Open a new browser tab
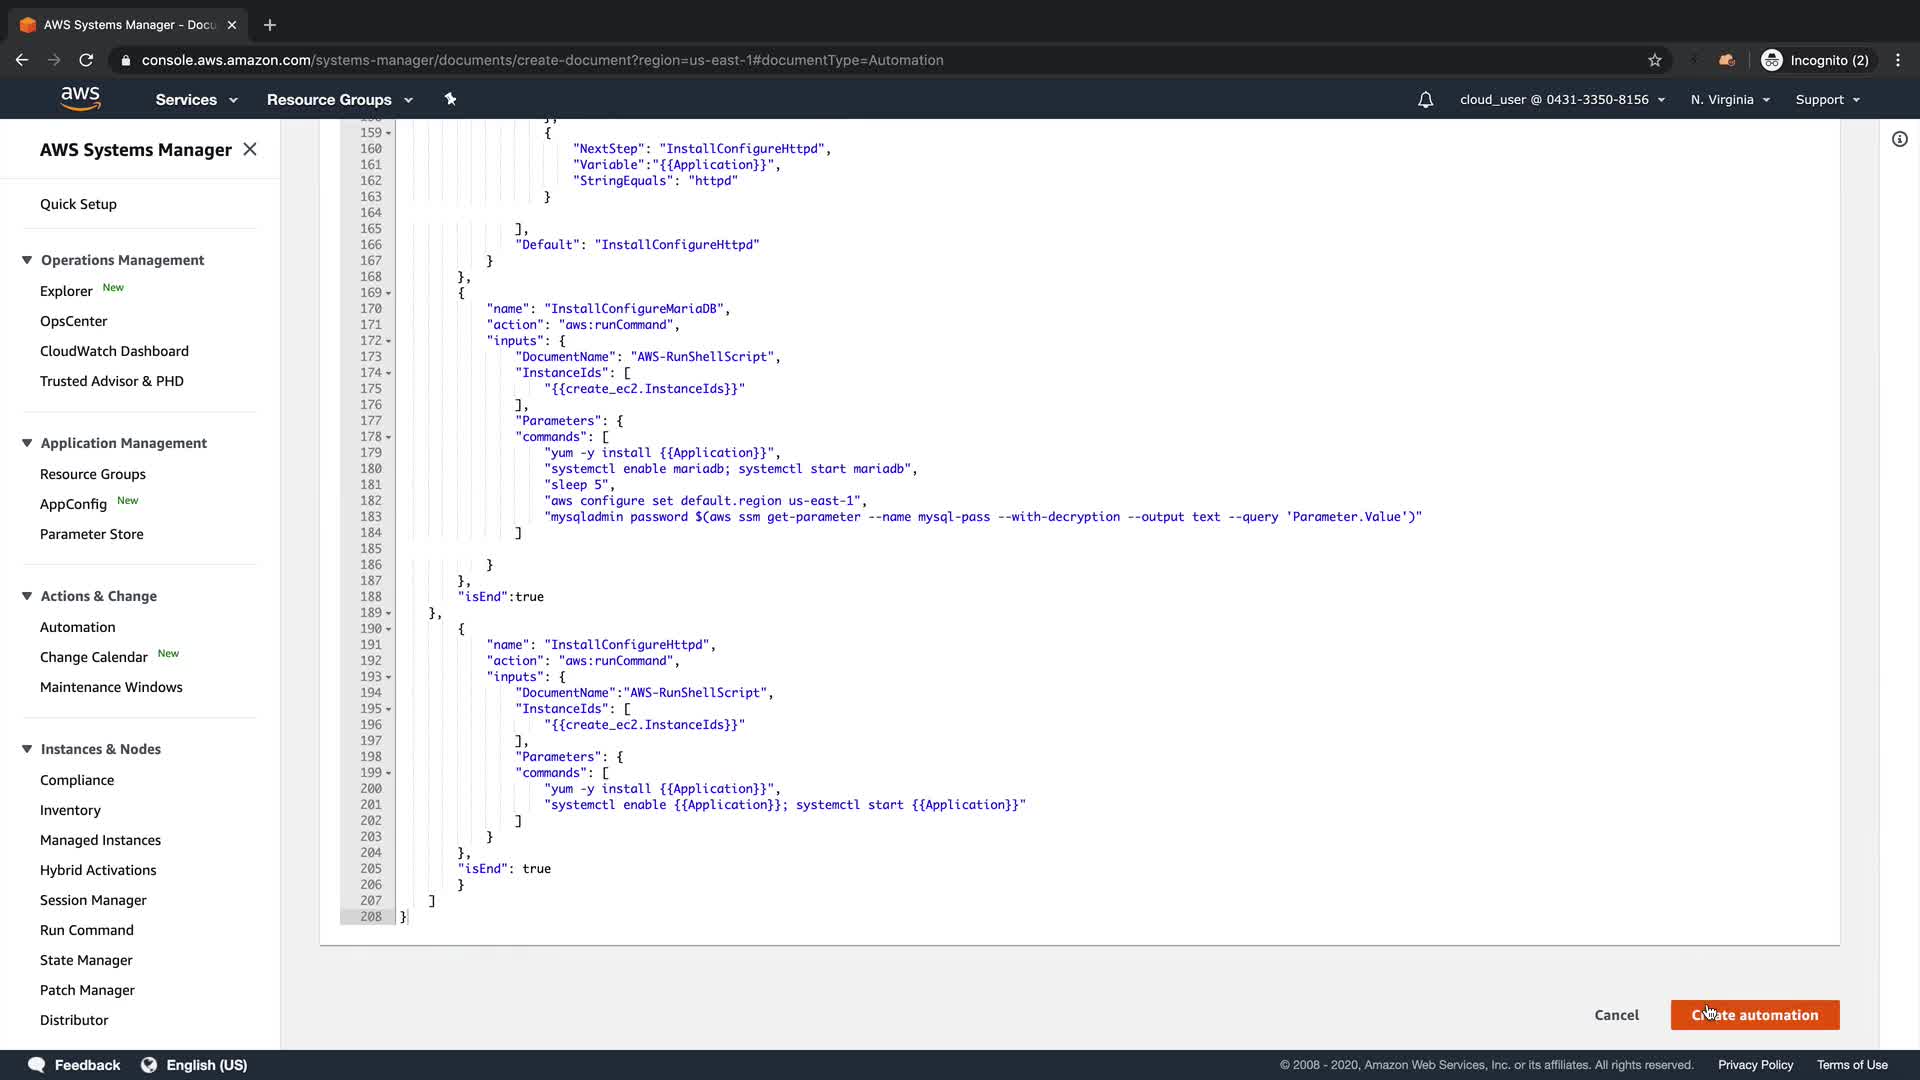This screenshot has width=1920, height=1080. tap(270, 25)
